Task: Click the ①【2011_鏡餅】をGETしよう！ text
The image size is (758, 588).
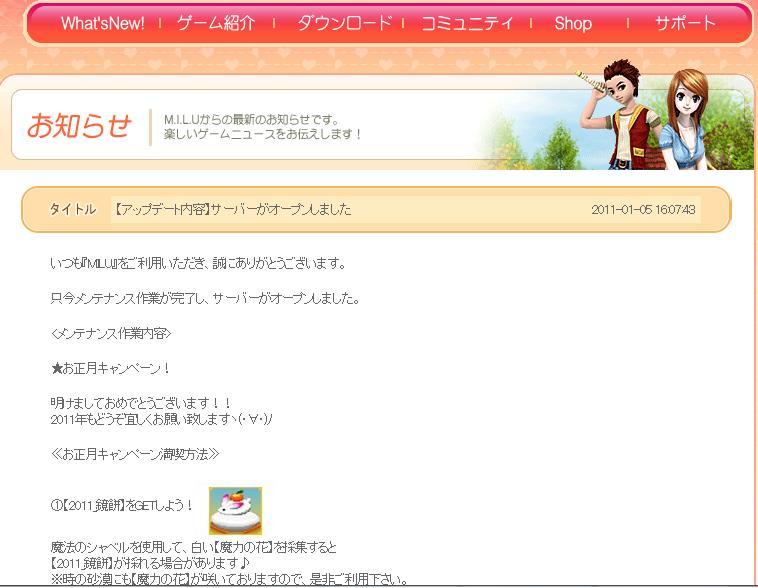Action: (x=122, y=505)
